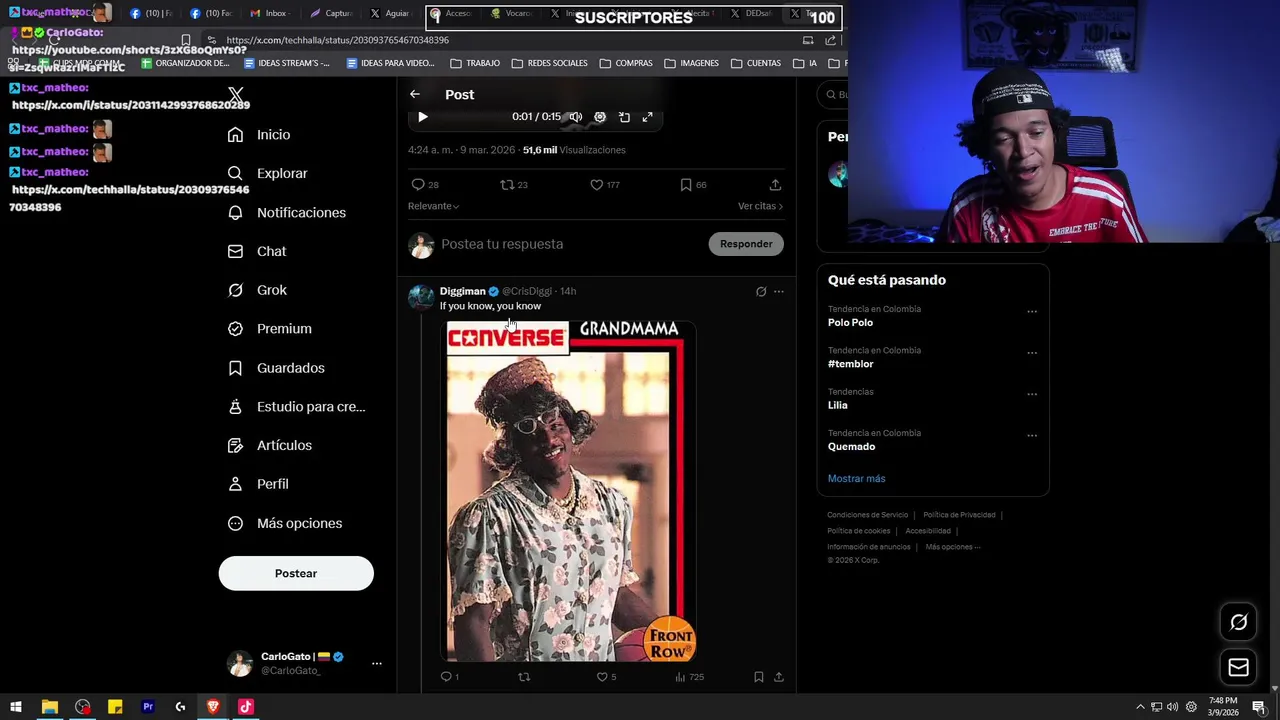The height and width of the screenshot is (720, 1280).
Task: Click the browser address bar URL
Action: point(337,40)
